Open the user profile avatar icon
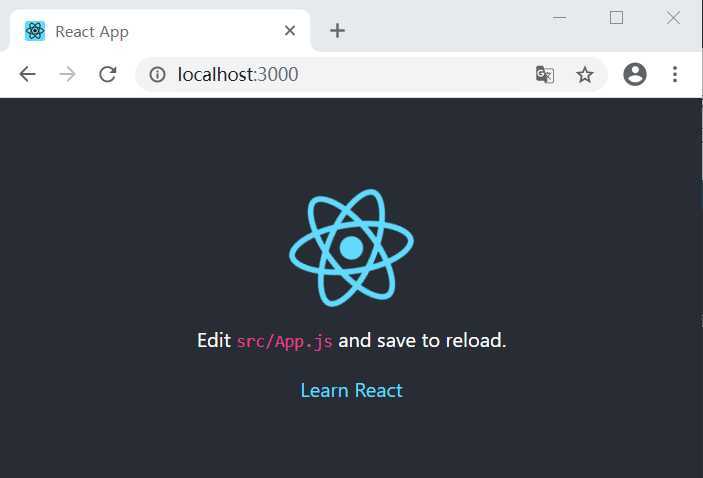The image size is (703, 478). (x=635, y=74)
